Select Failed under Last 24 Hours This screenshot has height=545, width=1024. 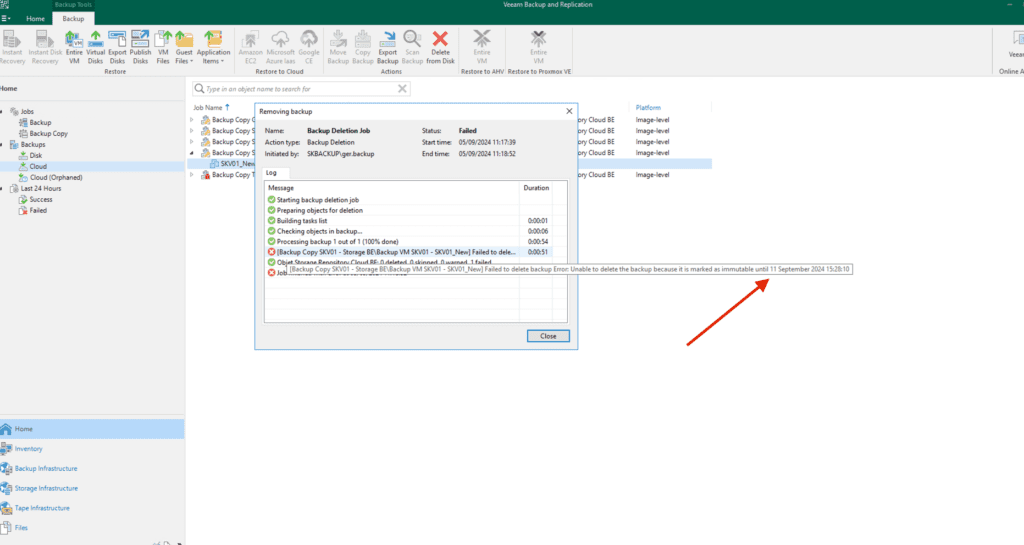tap(38, 210)
